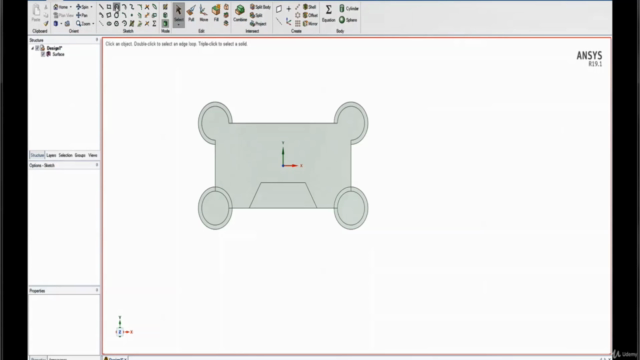This screenshot has height=360, width=640.
Task: Select the Fill tool
Action: pos(216,13)
